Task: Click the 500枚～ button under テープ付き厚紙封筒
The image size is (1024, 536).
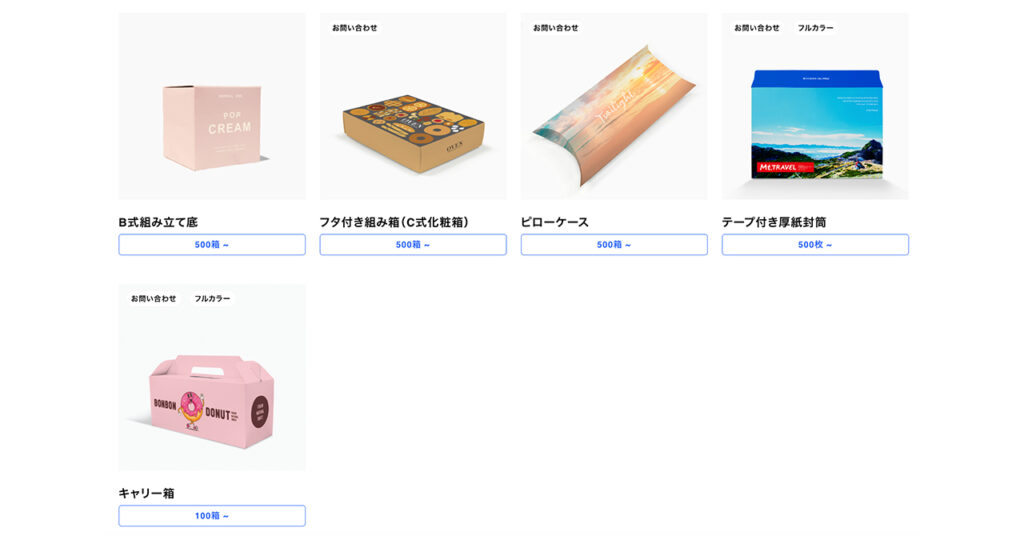Action: 815,245
